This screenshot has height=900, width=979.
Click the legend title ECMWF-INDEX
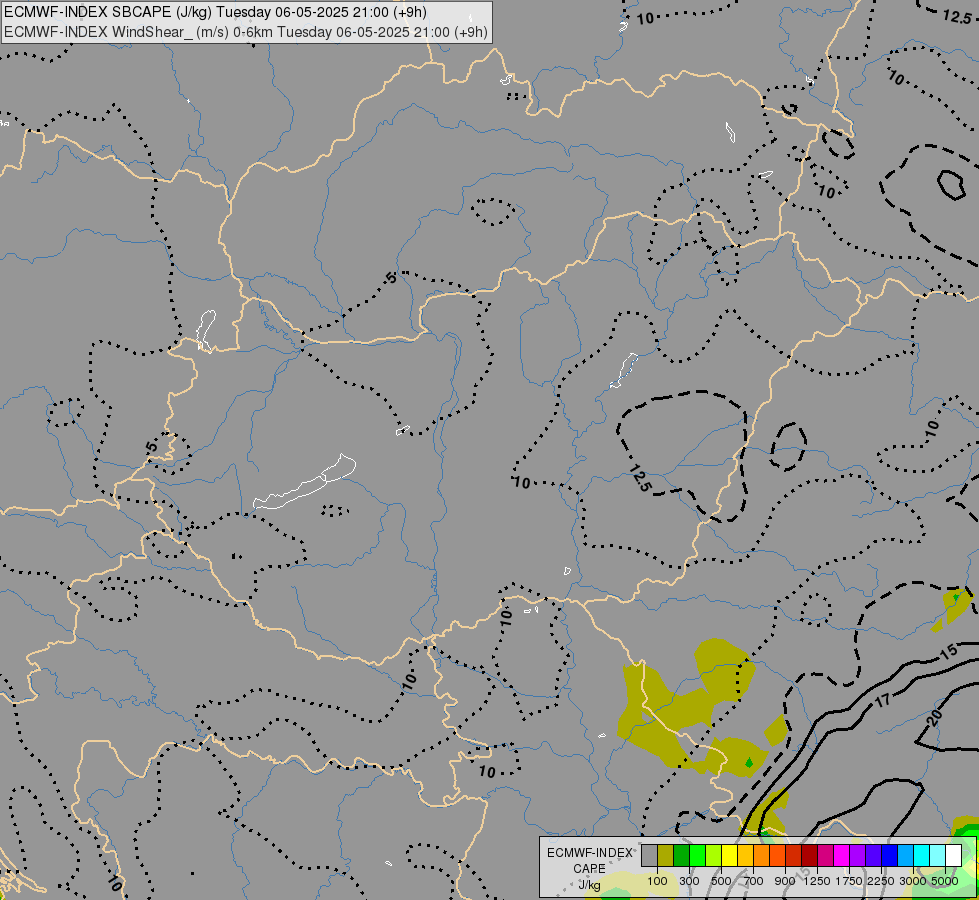(590, 853)
